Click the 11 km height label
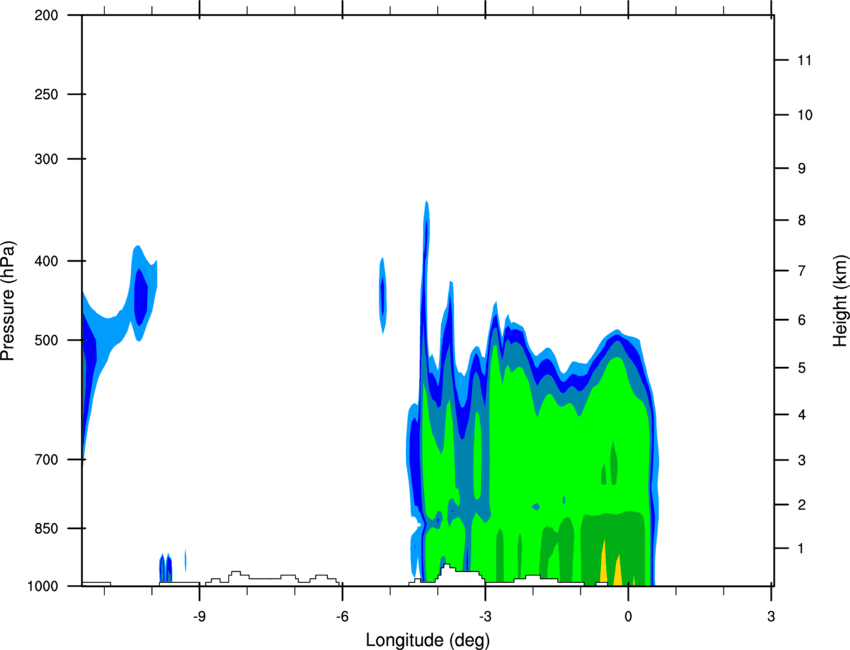 (804, 60)
